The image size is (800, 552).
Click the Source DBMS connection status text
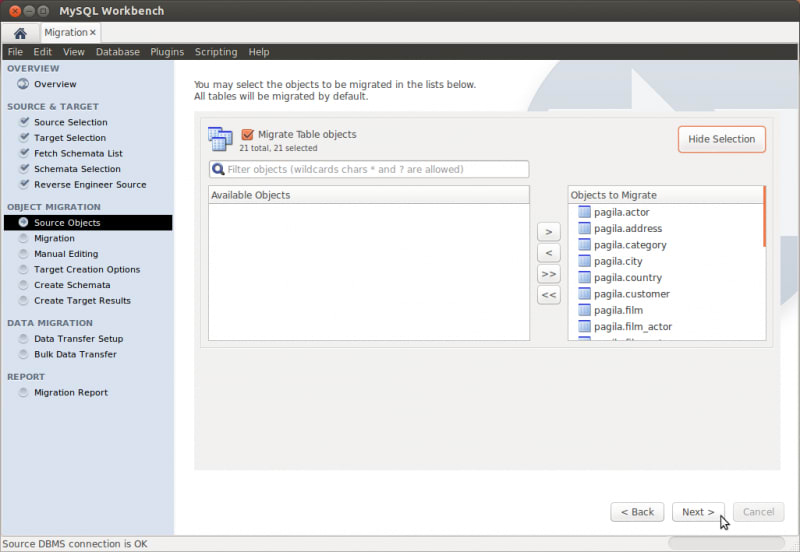[x=75, y=544]
